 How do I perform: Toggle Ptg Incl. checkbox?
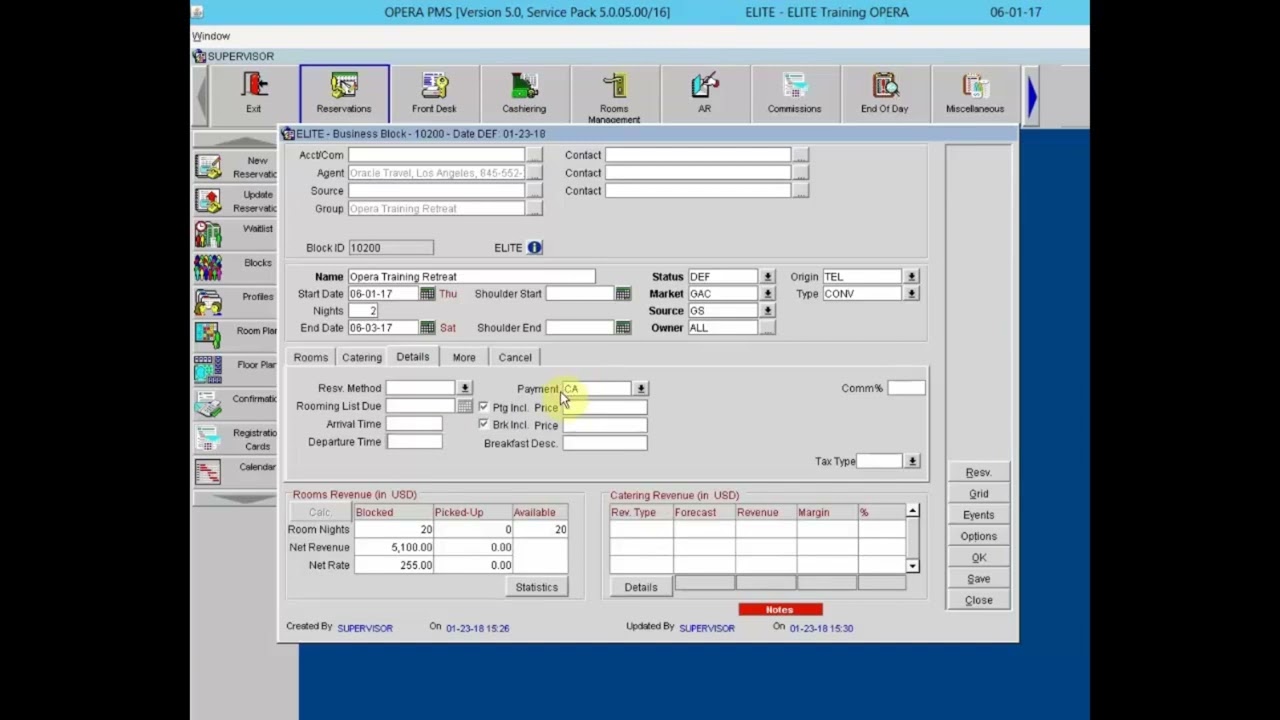click(484, 407)
